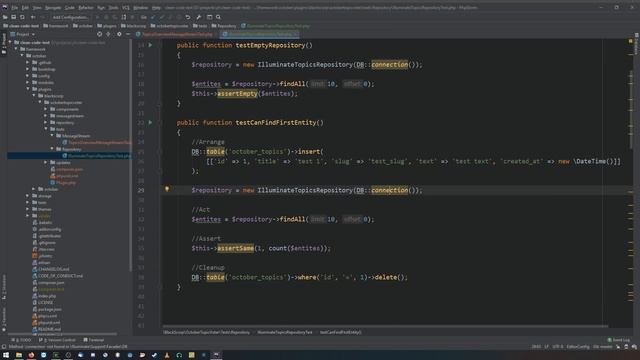
Task: Click the LF line separator in the status bar
Action: coord(546,347)
